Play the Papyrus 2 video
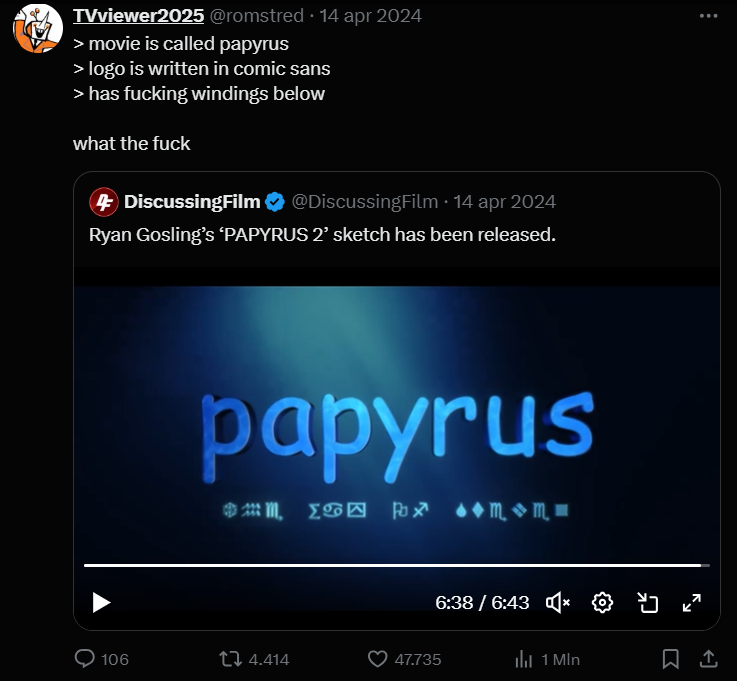The image size is (737, 681). [101, 603]
